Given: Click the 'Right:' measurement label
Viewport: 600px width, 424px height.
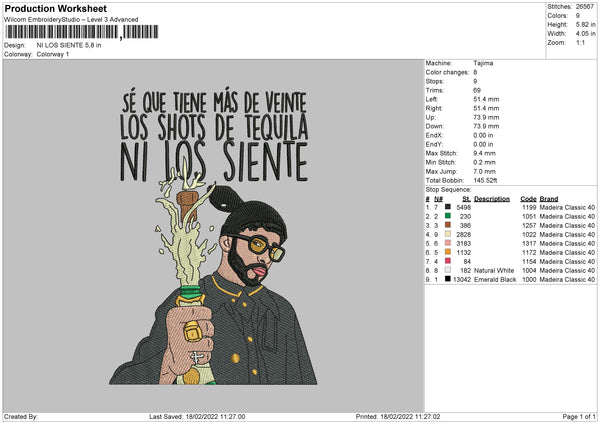Looking at the screenshot, I should coord(434,108).
